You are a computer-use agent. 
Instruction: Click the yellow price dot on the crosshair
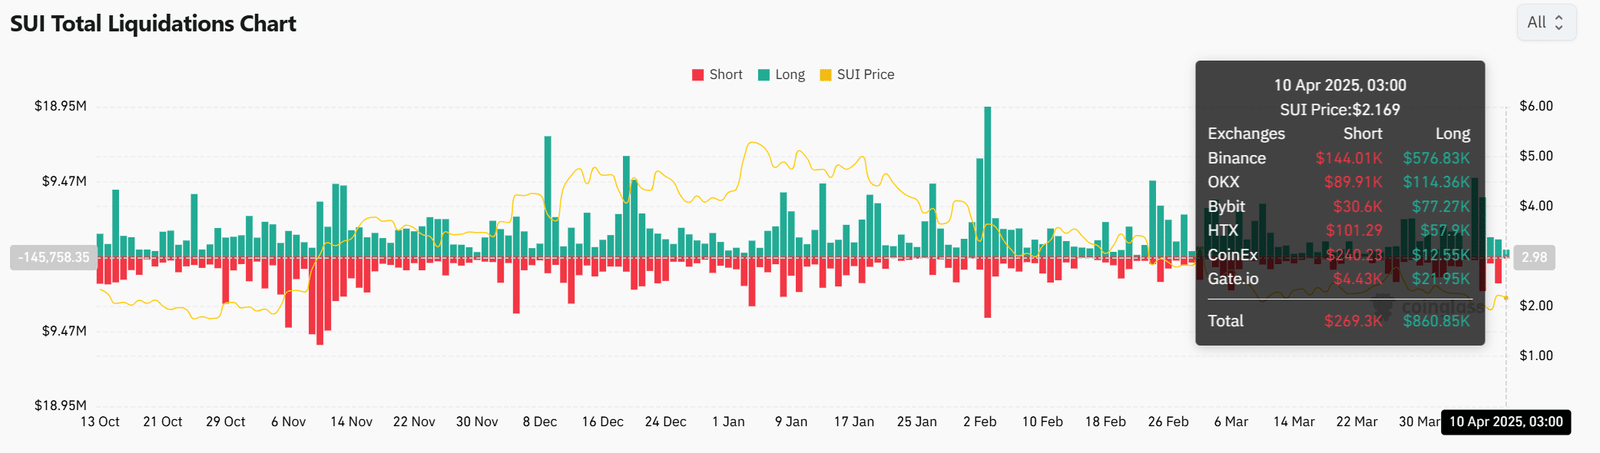(x=1506, y=298)
